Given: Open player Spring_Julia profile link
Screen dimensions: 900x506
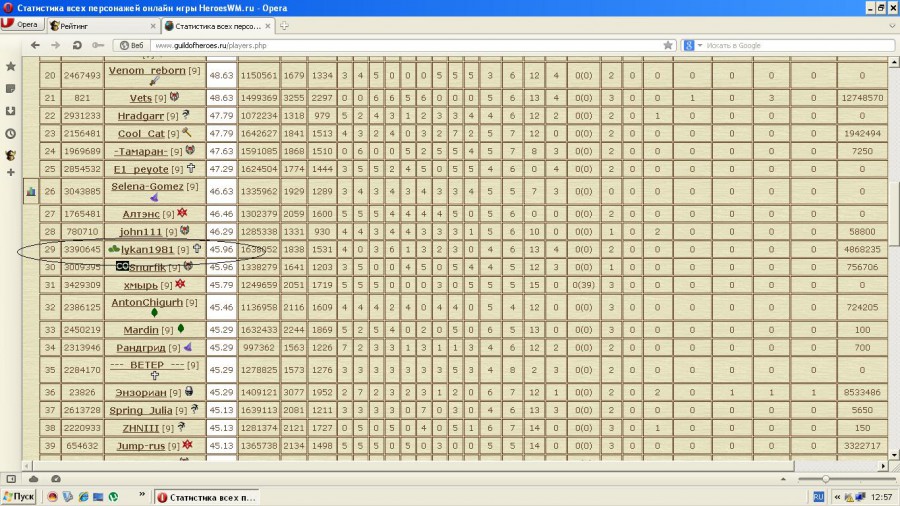Looking at the screenshot, I should (141, 410).
